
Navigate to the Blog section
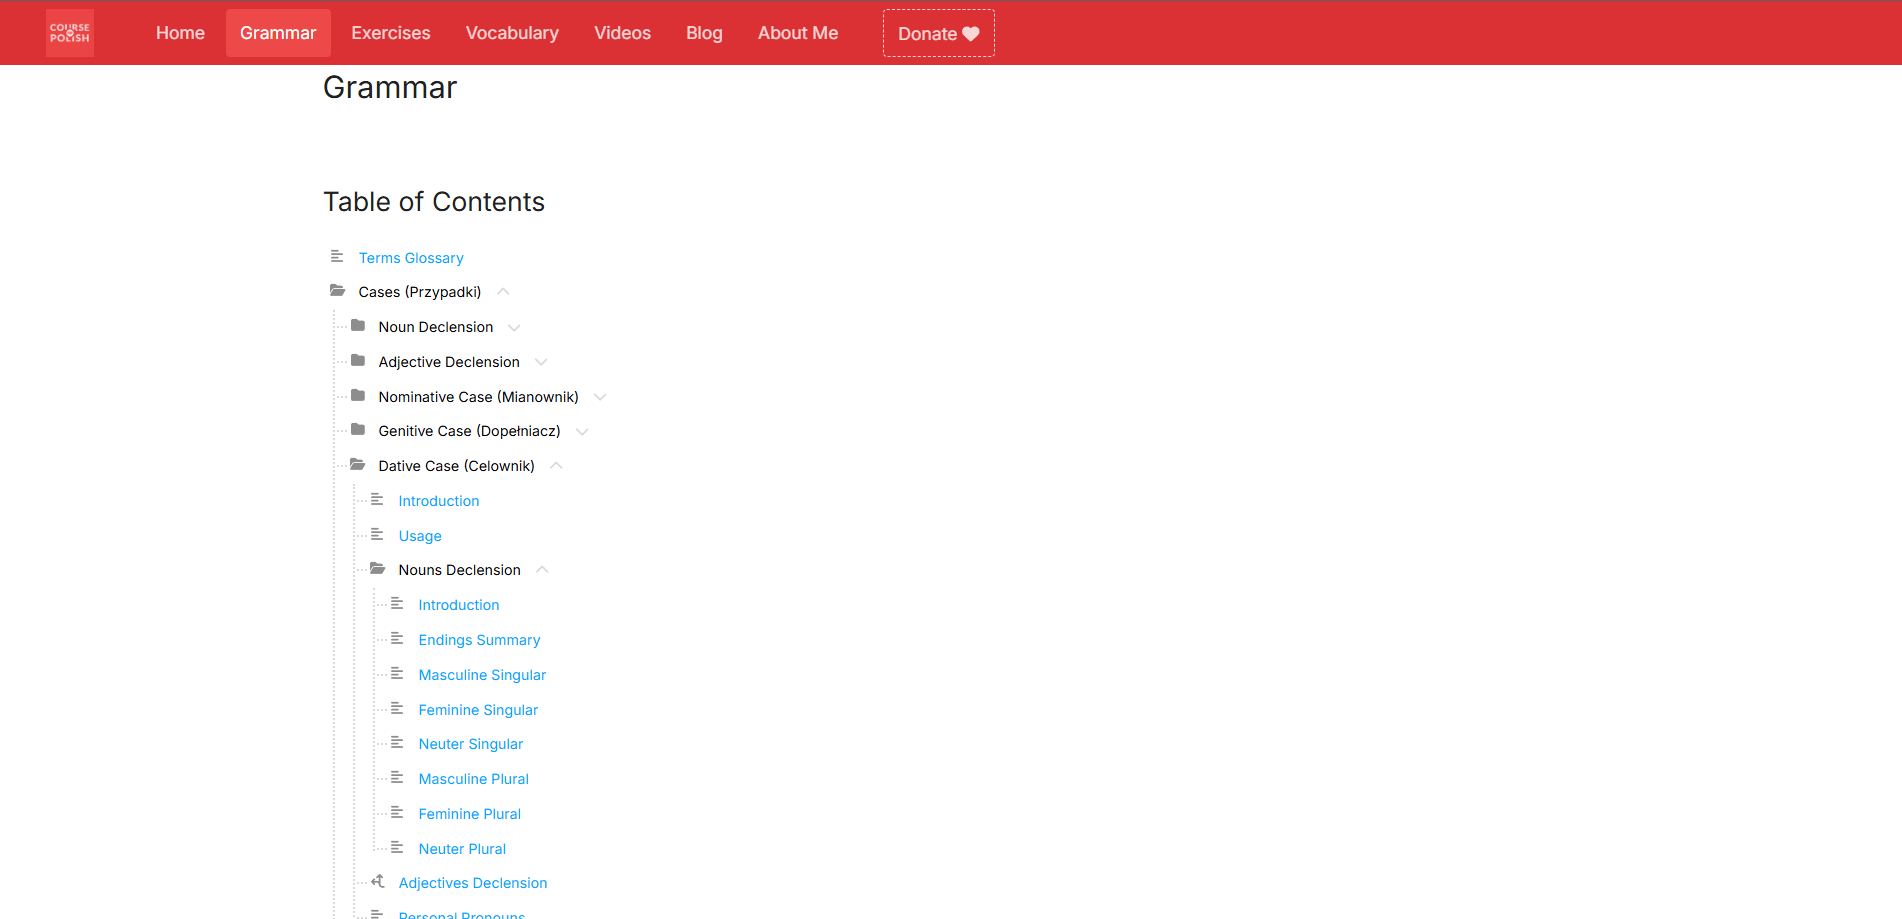click(x=704, y=32)
